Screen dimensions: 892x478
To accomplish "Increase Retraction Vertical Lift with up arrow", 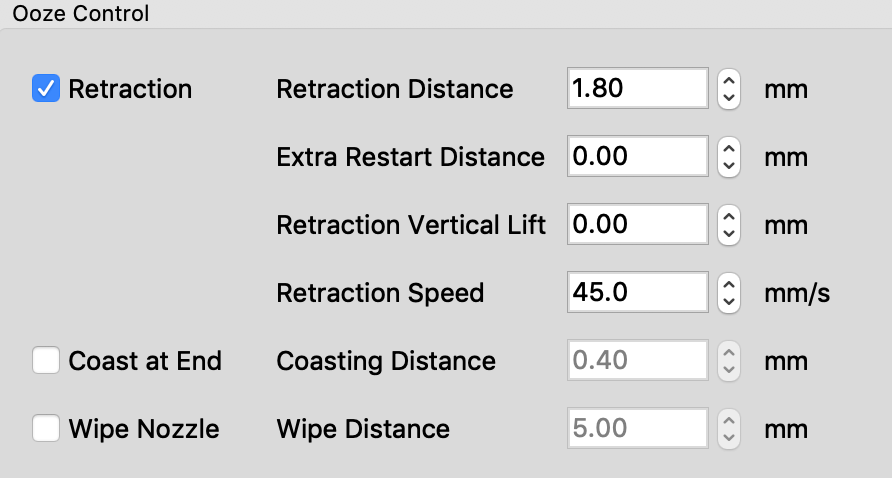I will [x=729, y=216].
